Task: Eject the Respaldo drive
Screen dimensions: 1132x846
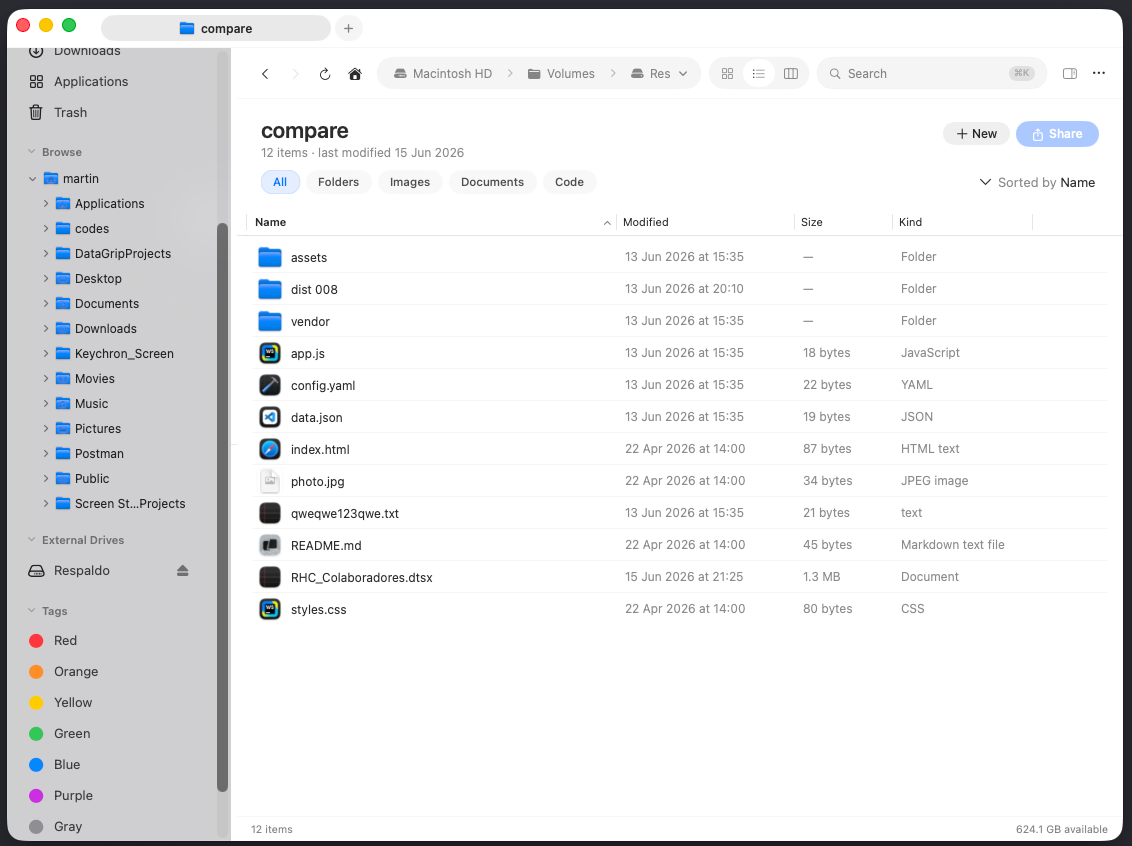Action: pyautogui.click(x=183, y=571)
